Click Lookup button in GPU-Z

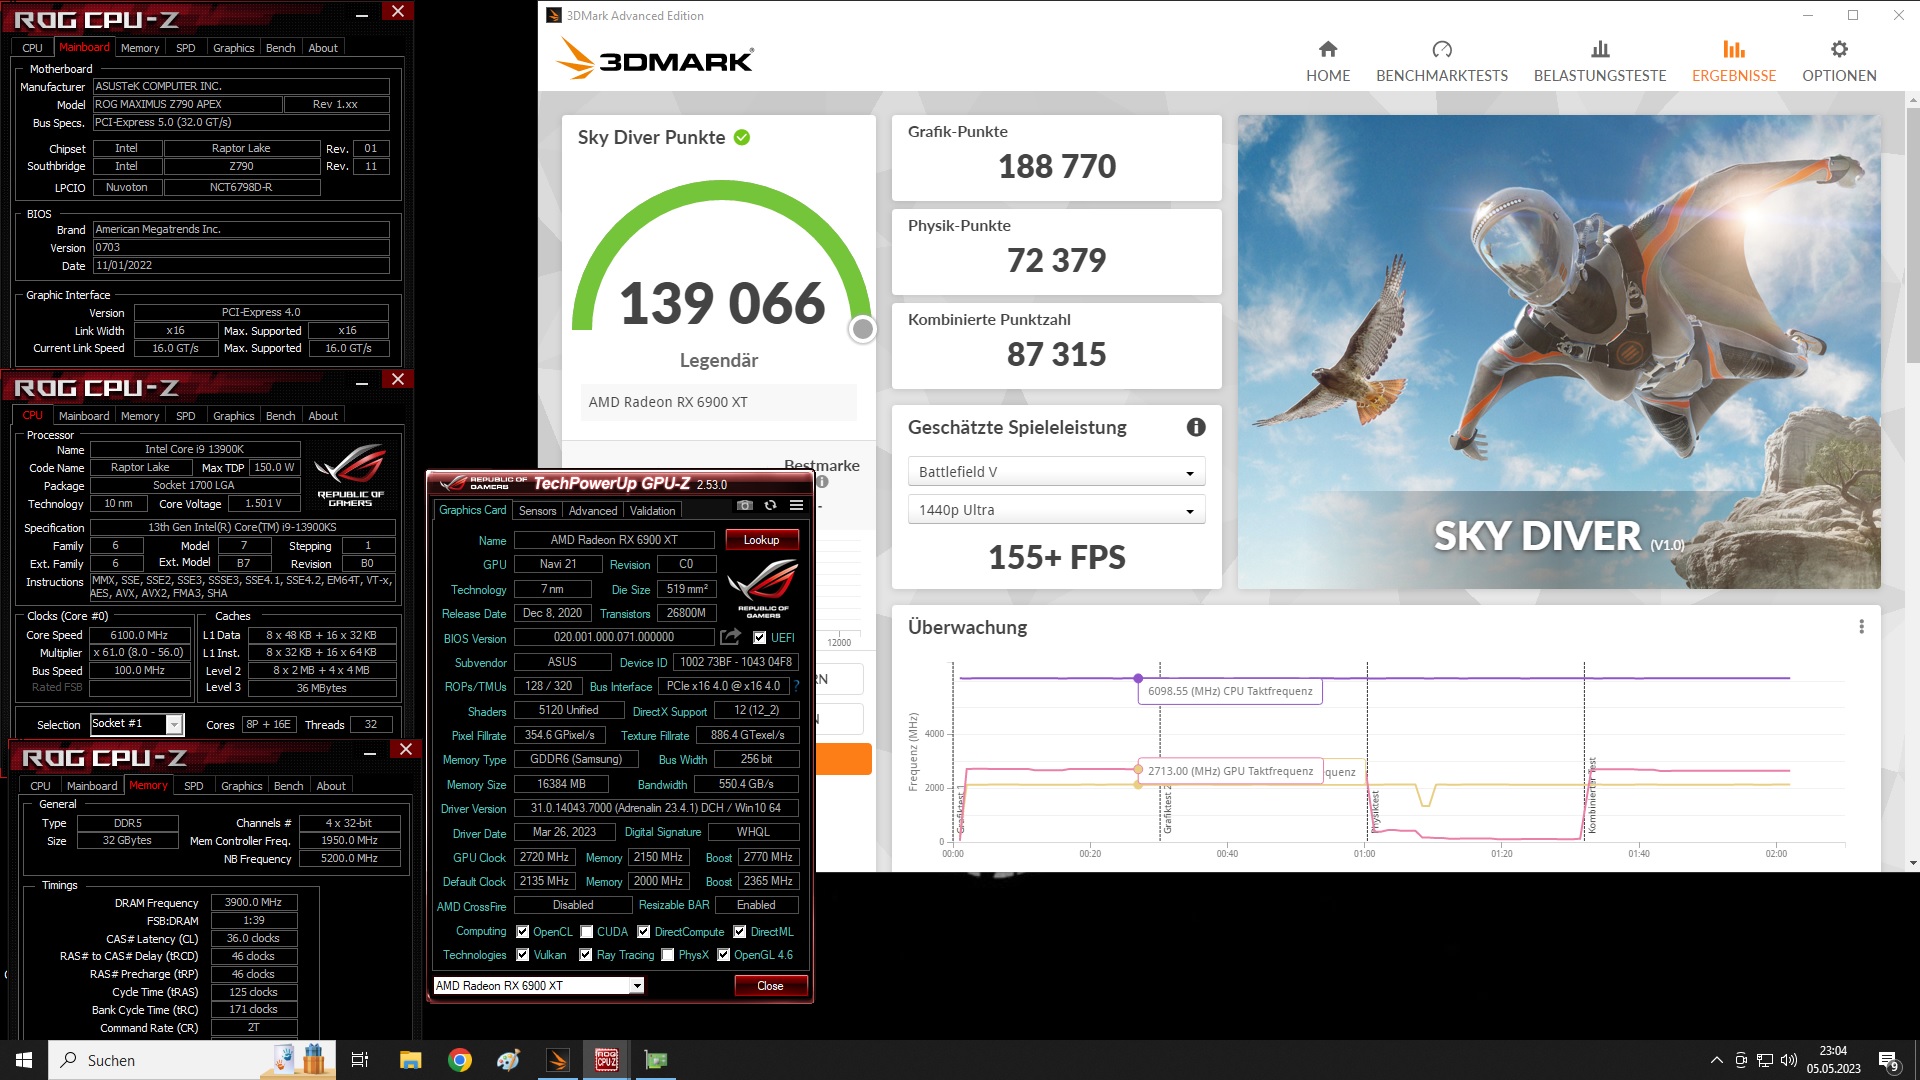[x=761, y=540]
